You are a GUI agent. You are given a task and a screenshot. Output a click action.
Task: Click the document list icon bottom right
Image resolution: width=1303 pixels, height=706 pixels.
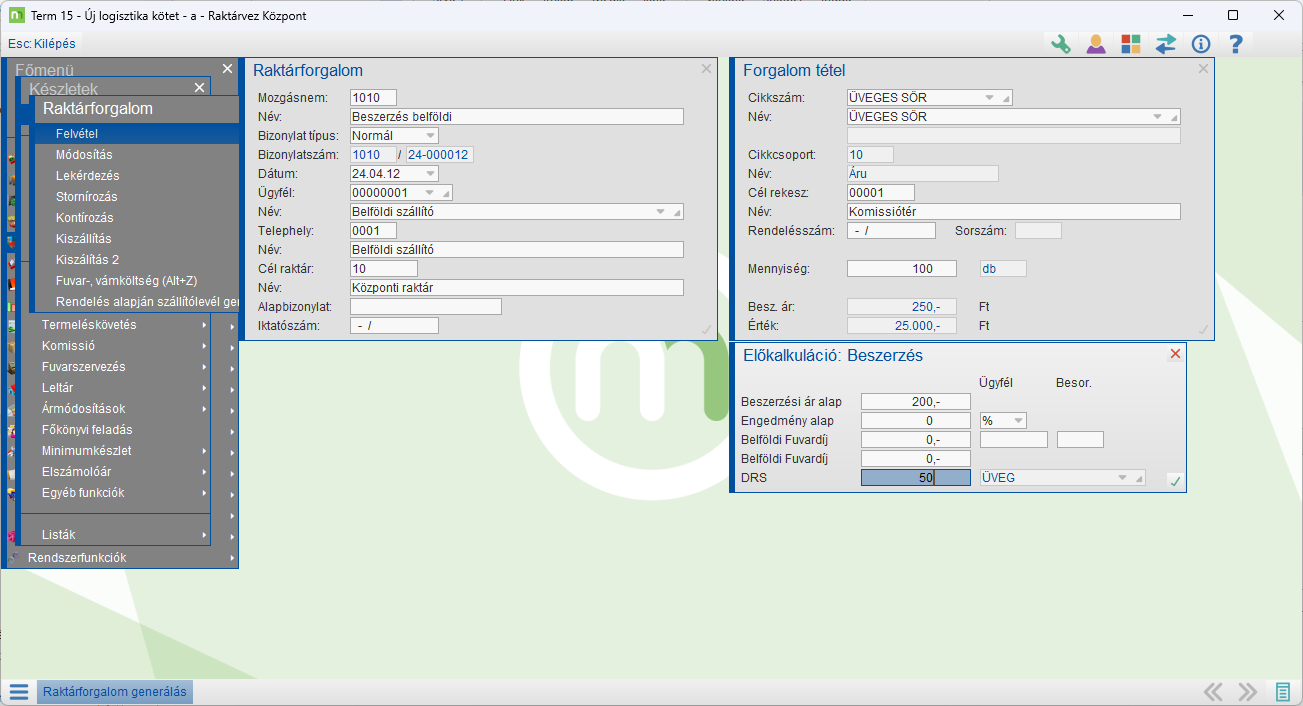pyautogui.click(x=1283, y=692)
